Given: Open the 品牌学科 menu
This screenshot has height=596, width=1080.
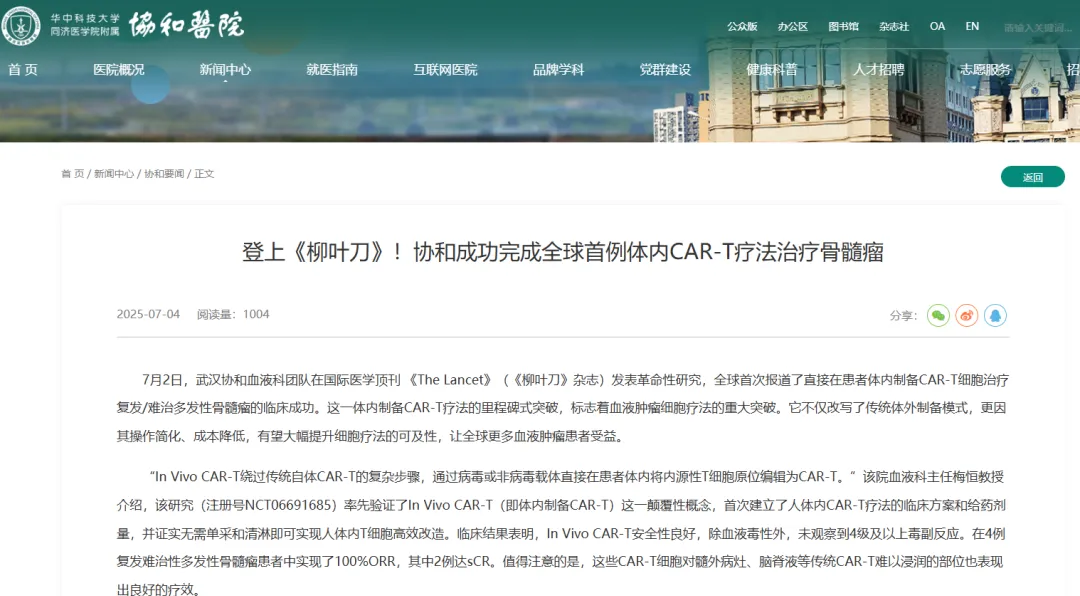Looking at the screenshot, I should coord(559,70).
